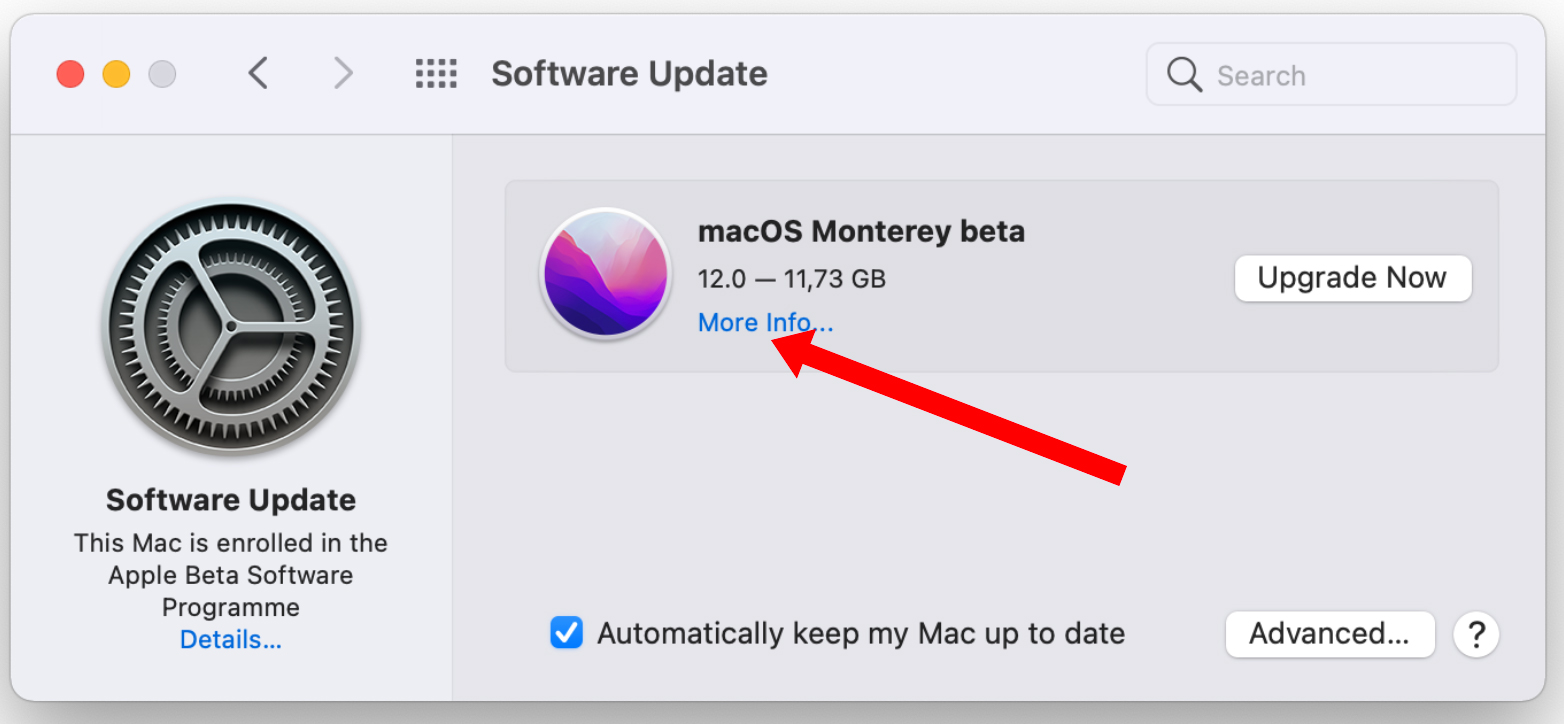Uncheck Automatically keep my Mac up to date
Screen dimensions: 1564x724
567,633
